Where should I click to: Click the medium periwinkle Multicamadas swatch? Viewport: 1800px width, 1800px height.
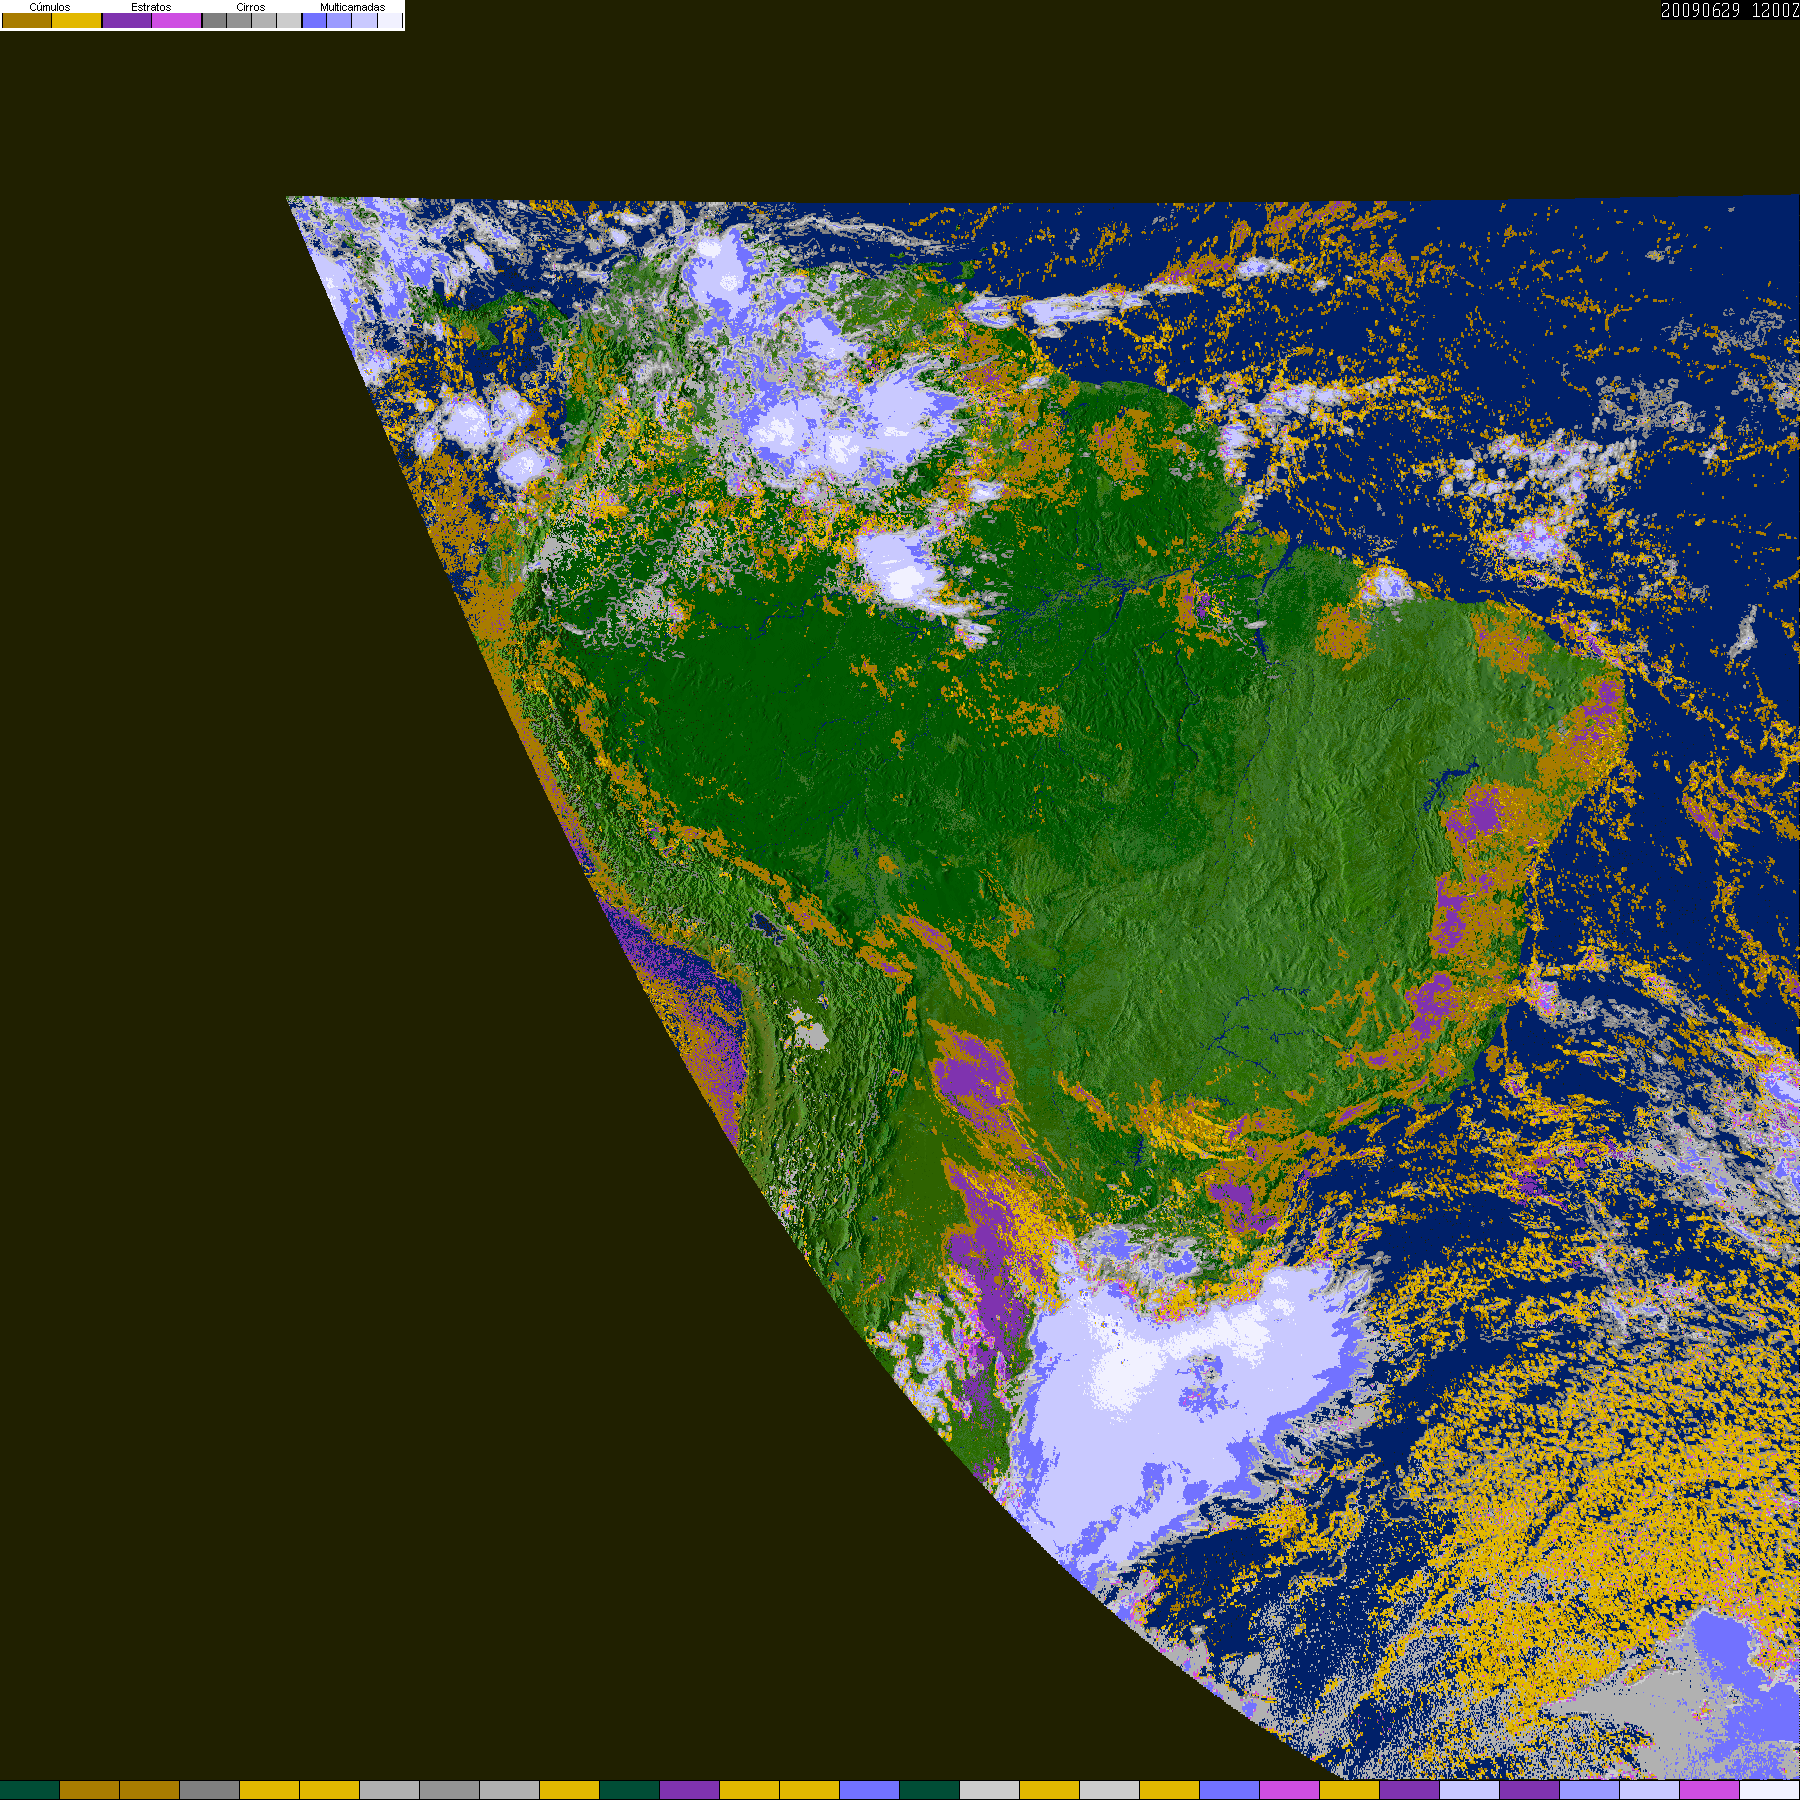339,20
